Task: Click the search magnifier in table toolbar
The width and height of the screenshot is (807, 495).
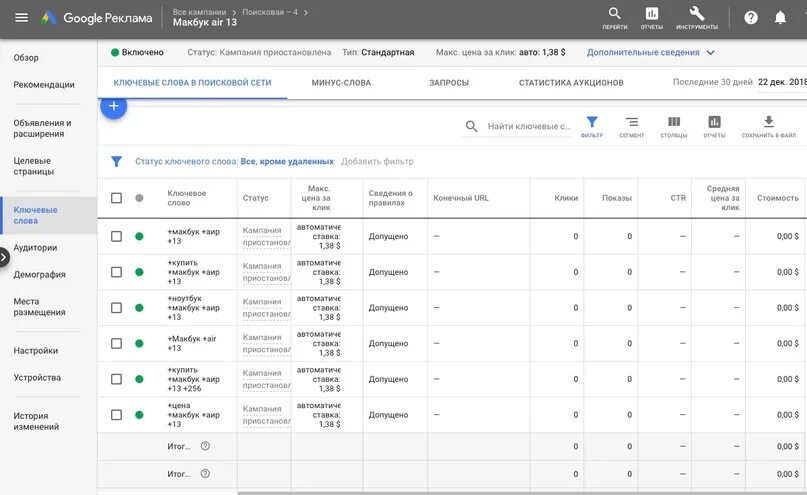Action: 471,126
